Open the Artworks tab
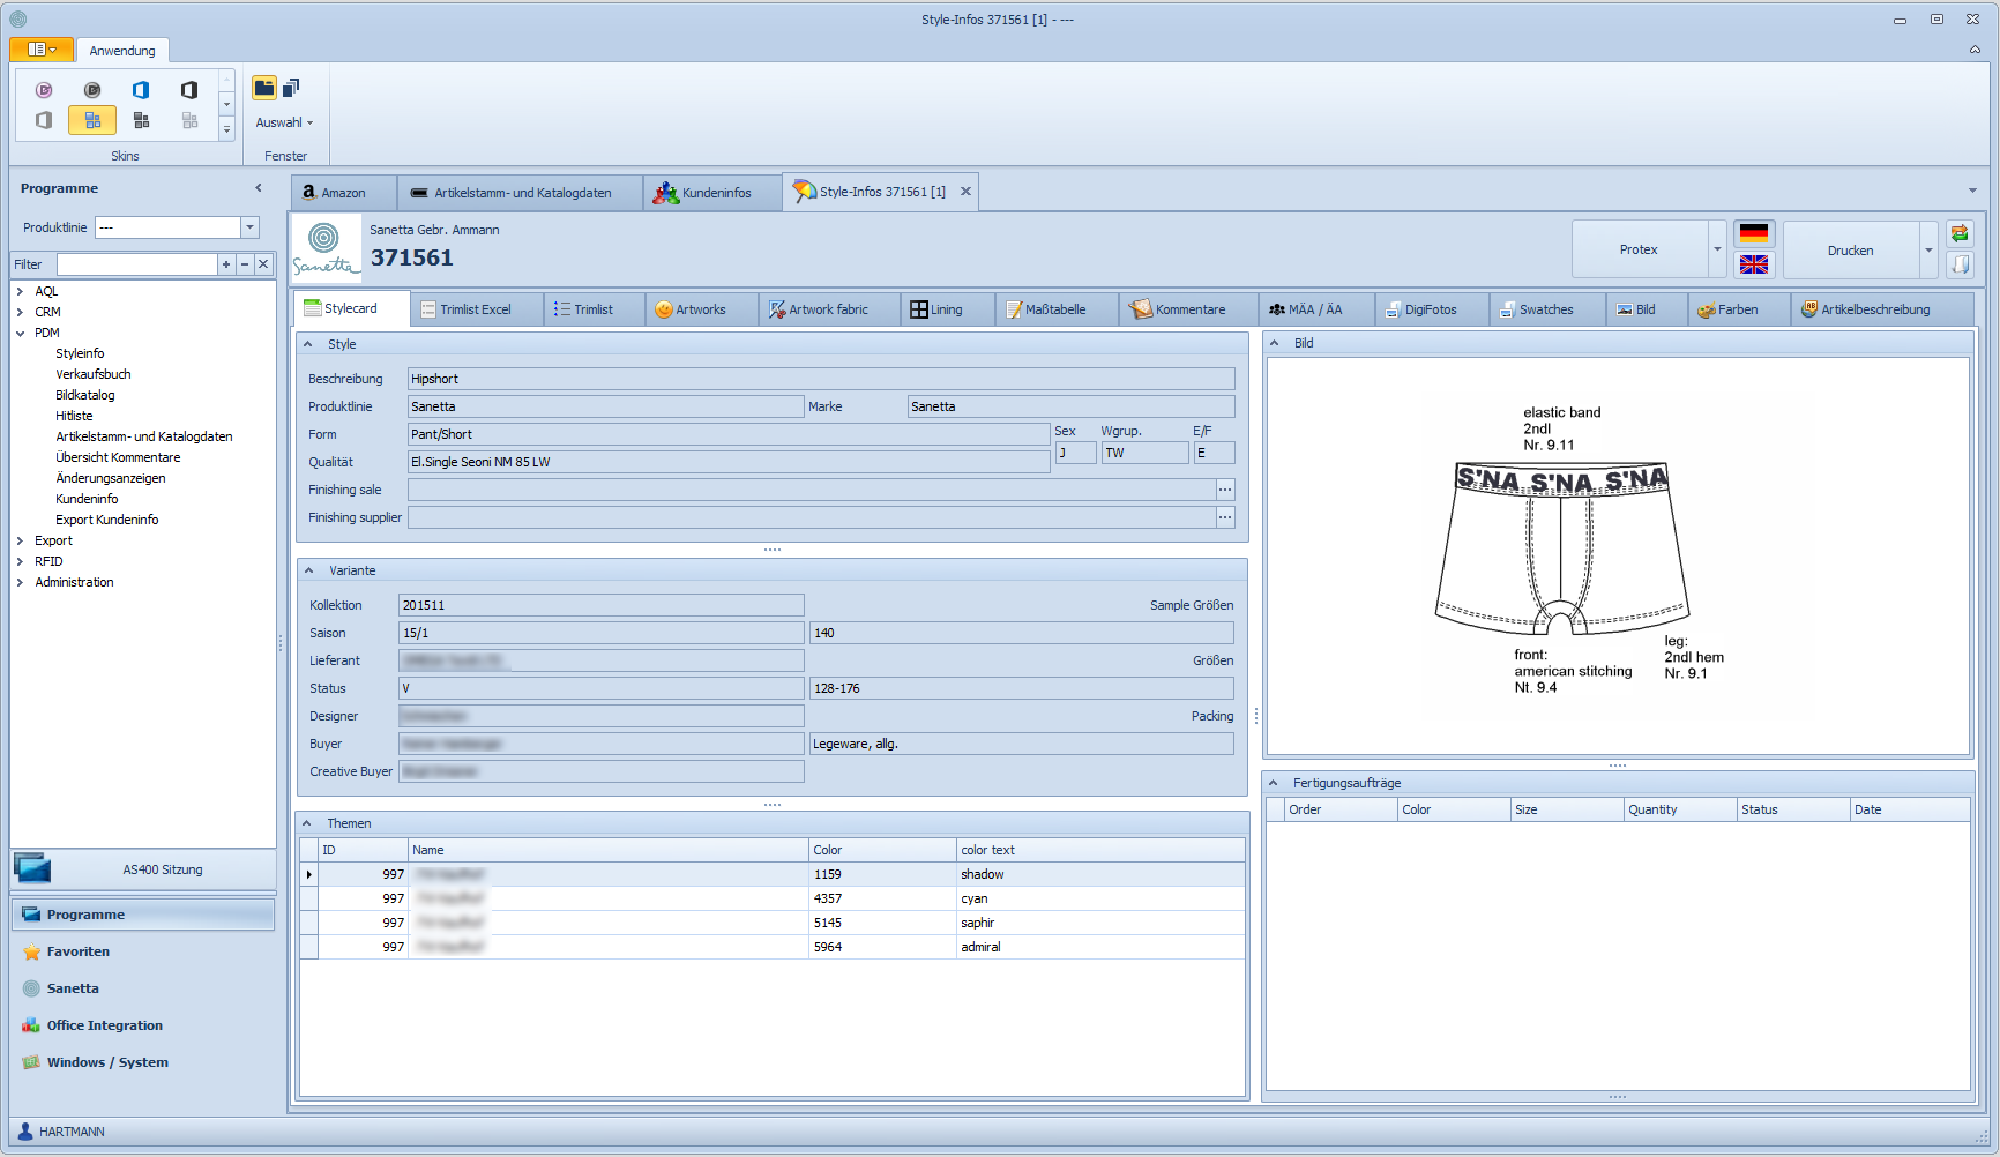The image size is (2000, 1157). 701,309
